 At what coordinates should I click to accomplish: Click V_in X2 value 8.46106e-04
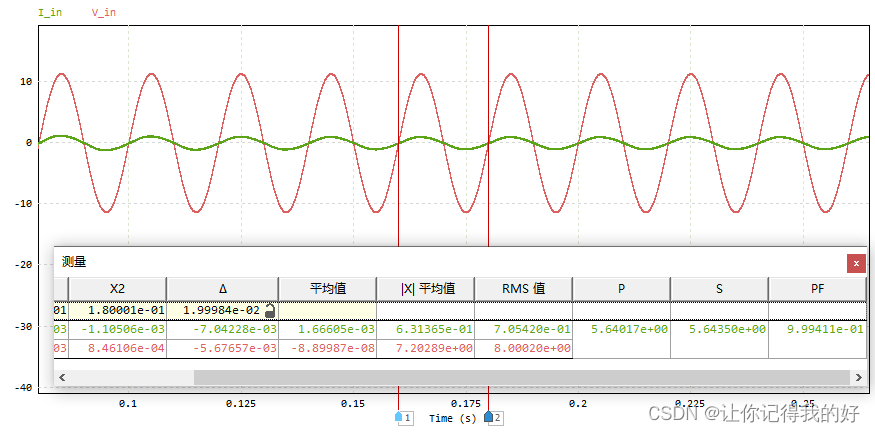(126, 349)
